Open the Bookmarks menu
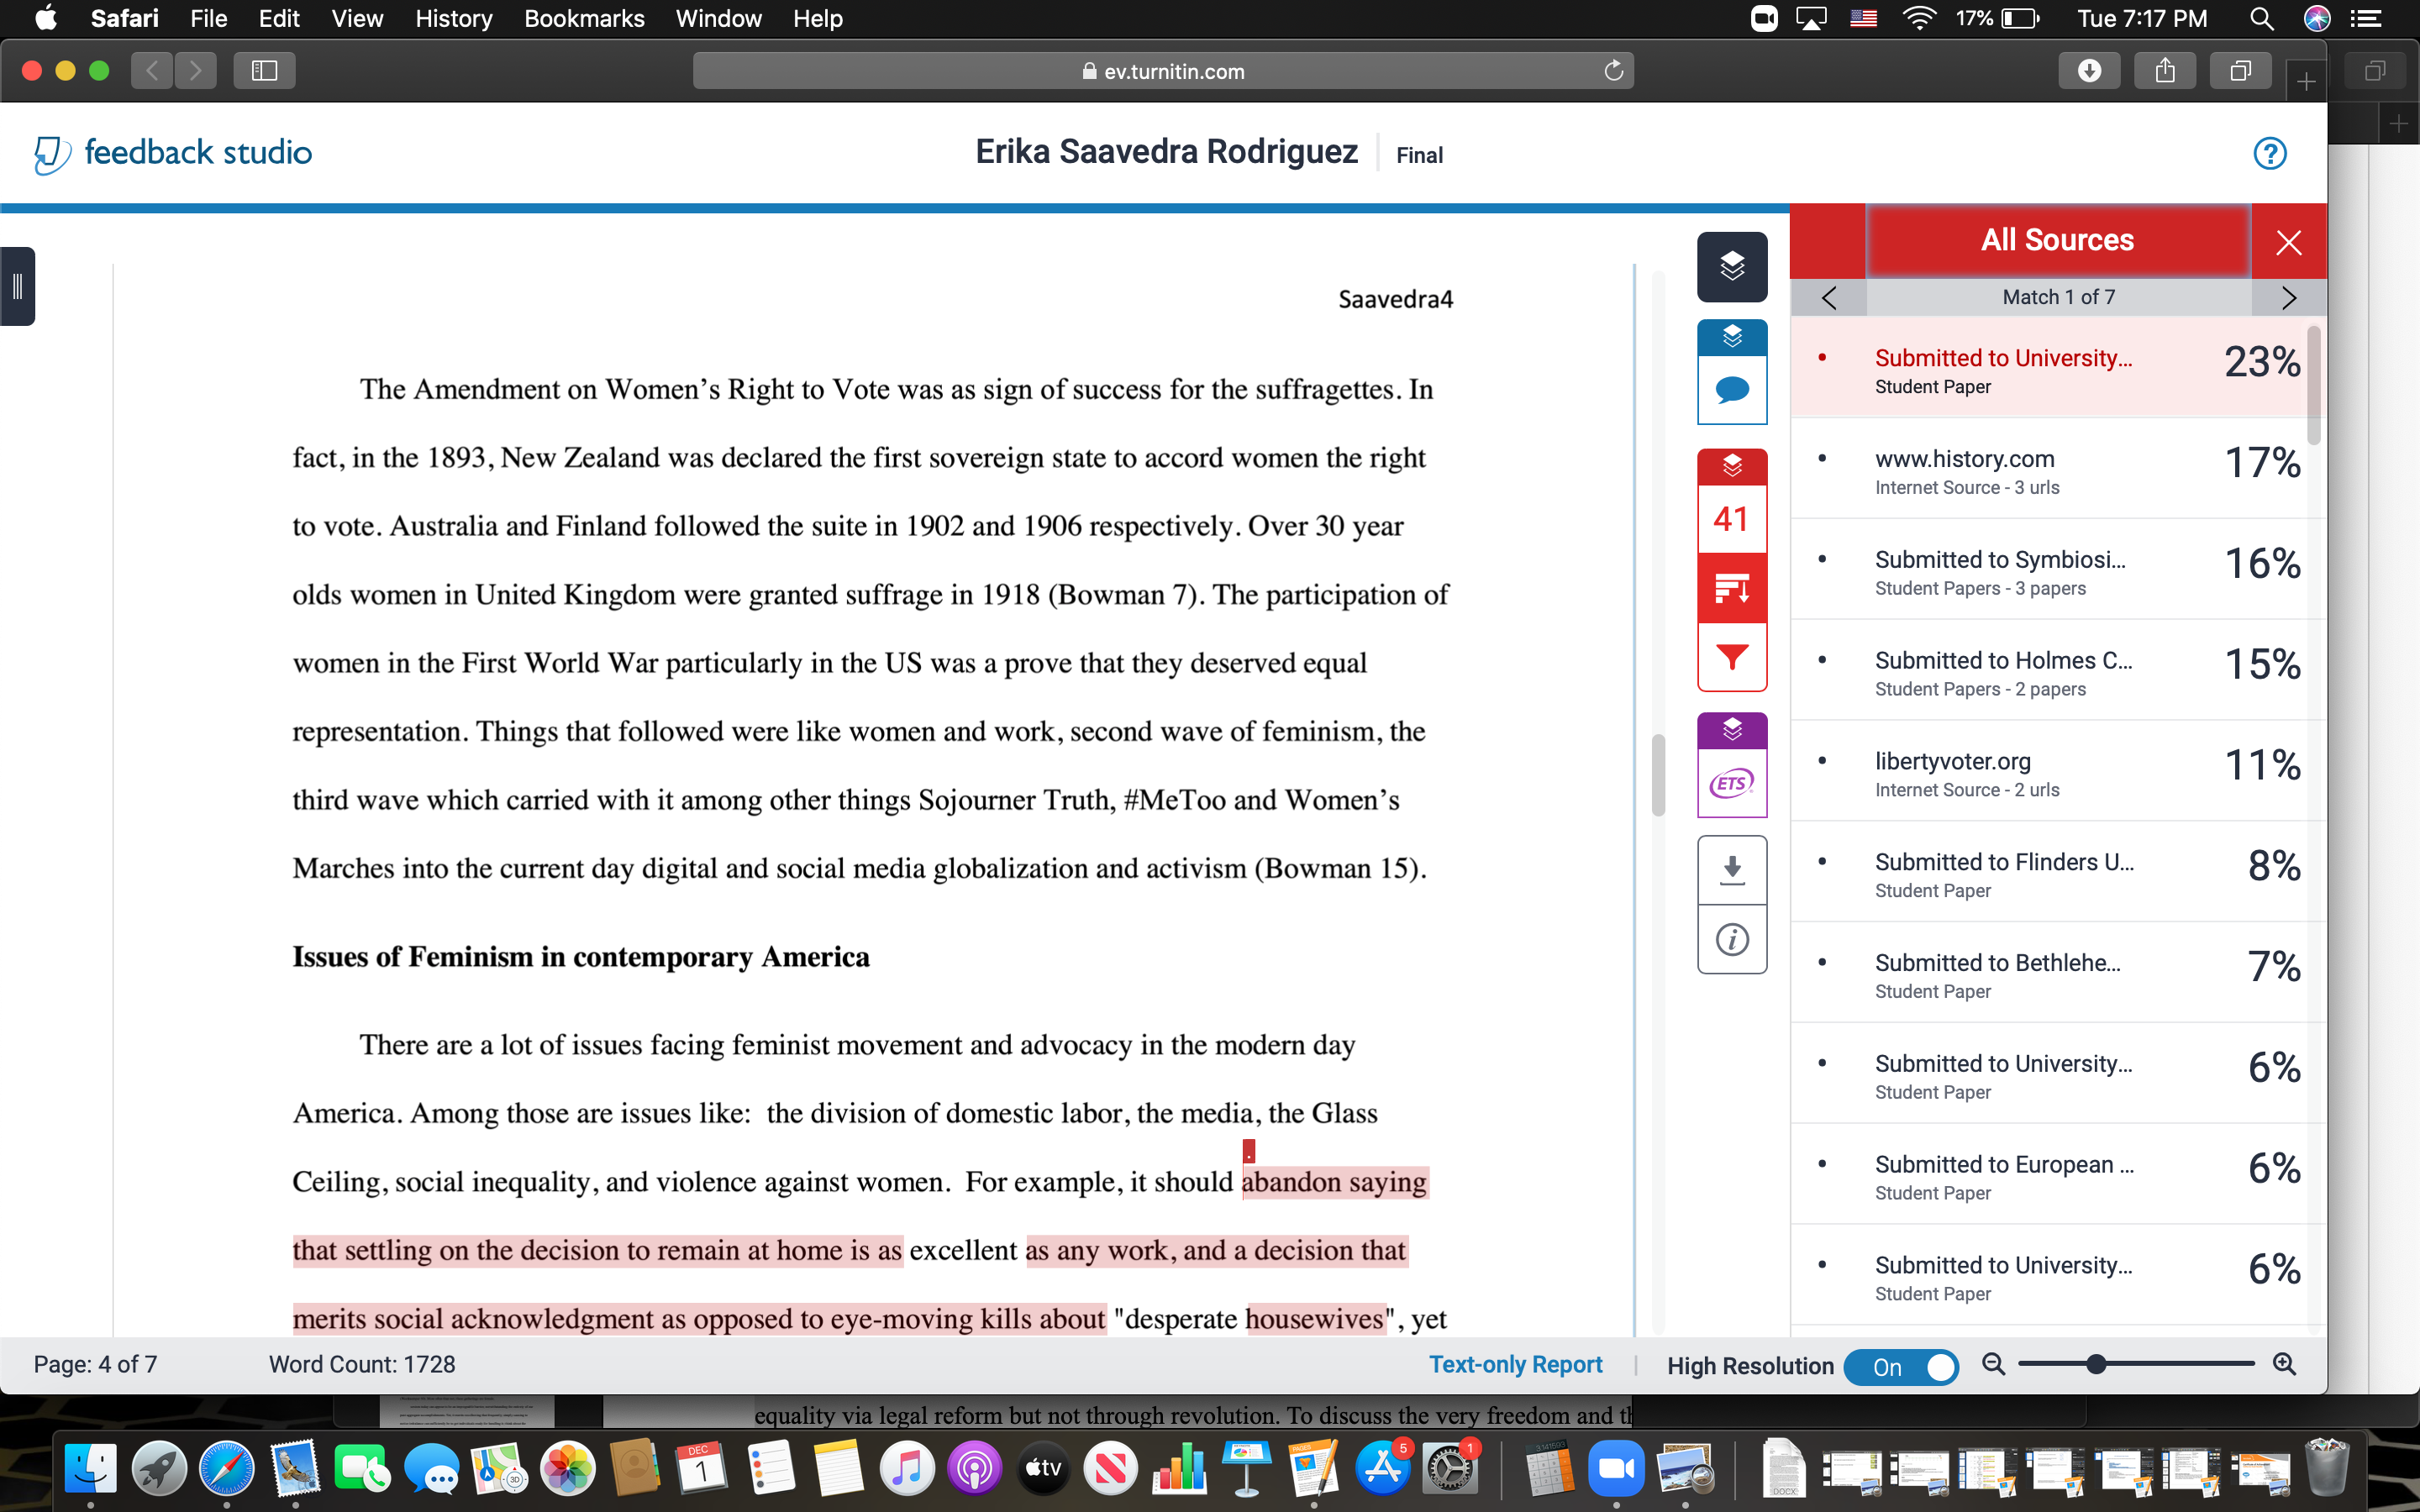This screenshot has height=1512, width=2420. [x=584, y=18]
